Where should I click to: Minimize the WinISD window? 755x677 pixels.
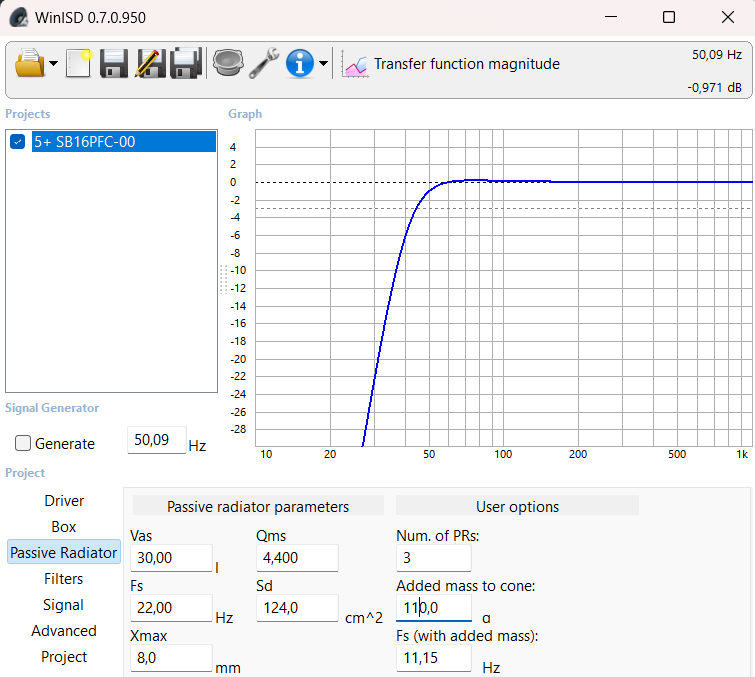click(611, 17)
